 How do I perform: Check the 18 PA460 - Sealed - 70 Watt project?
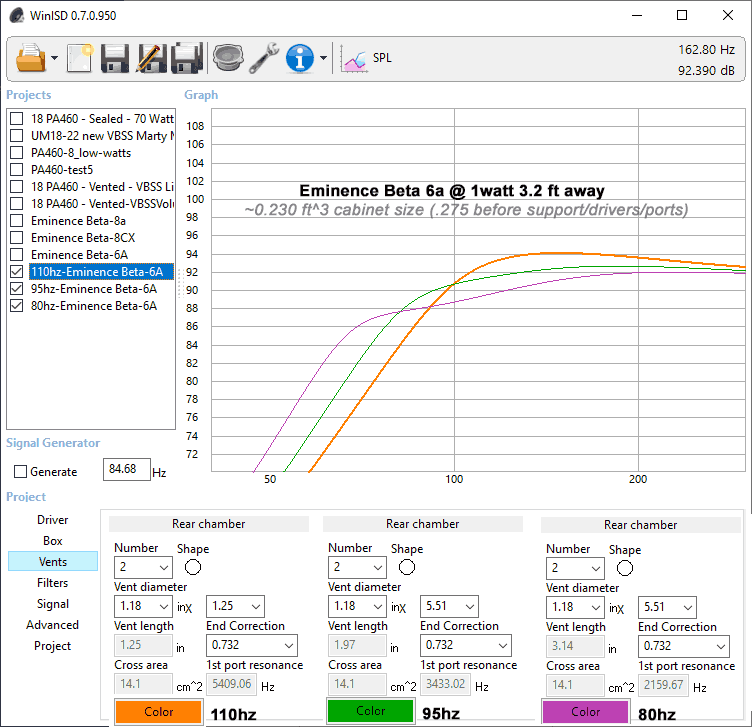tap(17, 118)
